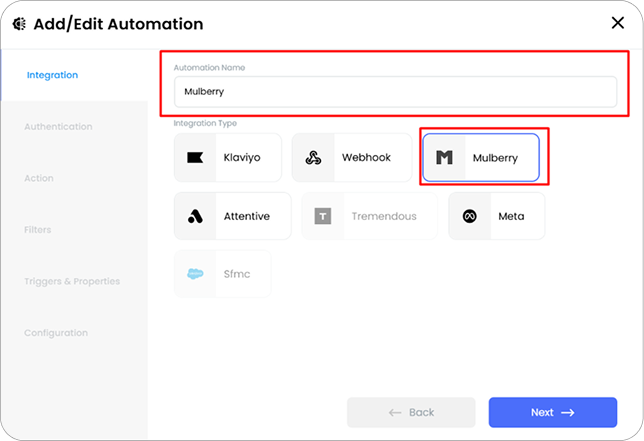Select the Webhook integration type
The image size is (644, 441).
352,158
